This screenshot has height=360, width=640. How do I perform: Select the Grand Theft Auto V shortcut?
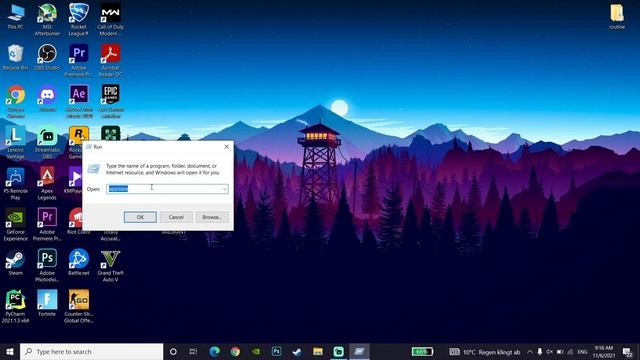[110, 265]
